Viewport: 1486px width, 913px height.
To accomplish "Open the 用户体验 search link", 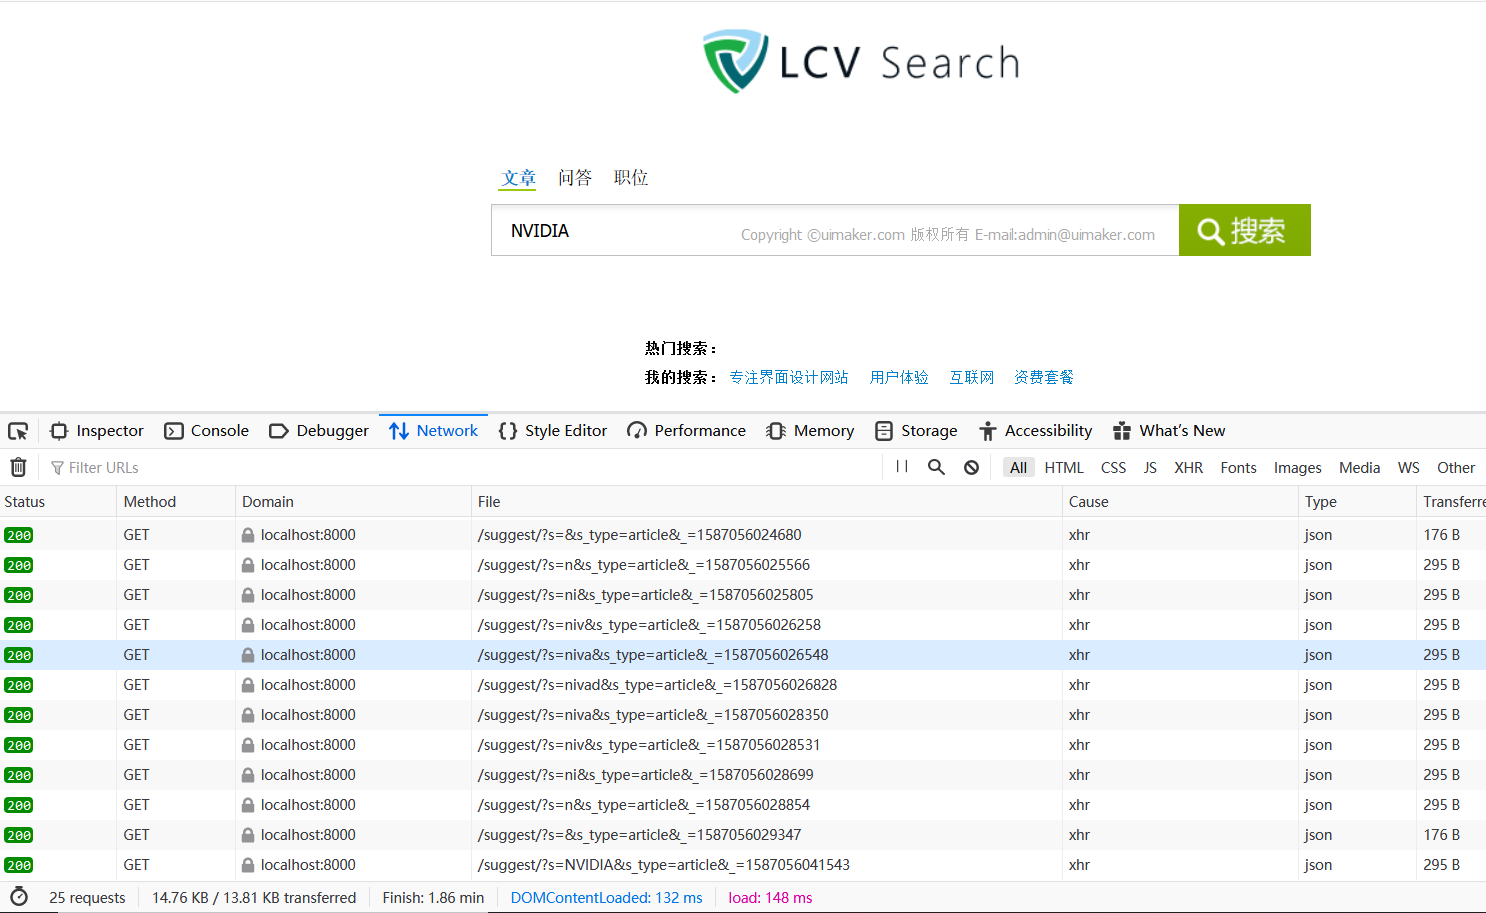I will click(899, 377).
